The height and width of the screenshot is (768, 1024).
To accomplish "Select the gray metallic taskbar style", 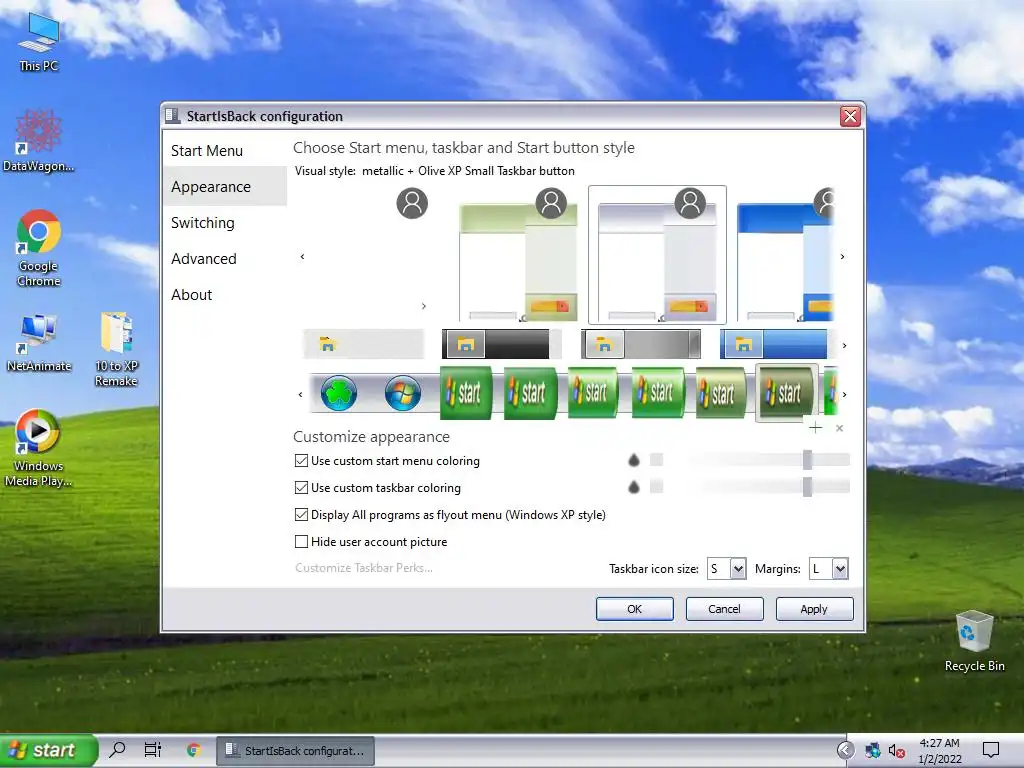I will 641,344.
